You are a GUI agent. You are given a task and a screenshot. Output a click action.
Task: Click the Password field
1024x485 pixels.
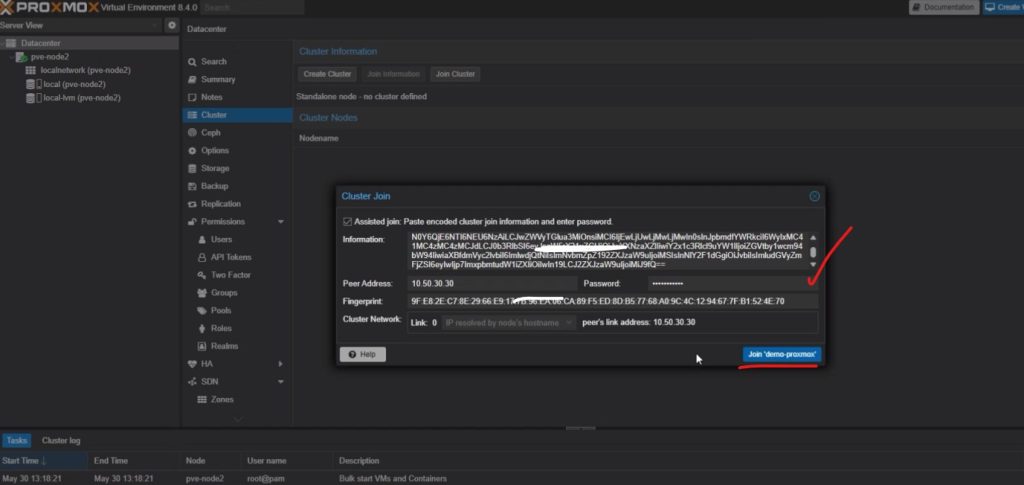pos(733,284)
